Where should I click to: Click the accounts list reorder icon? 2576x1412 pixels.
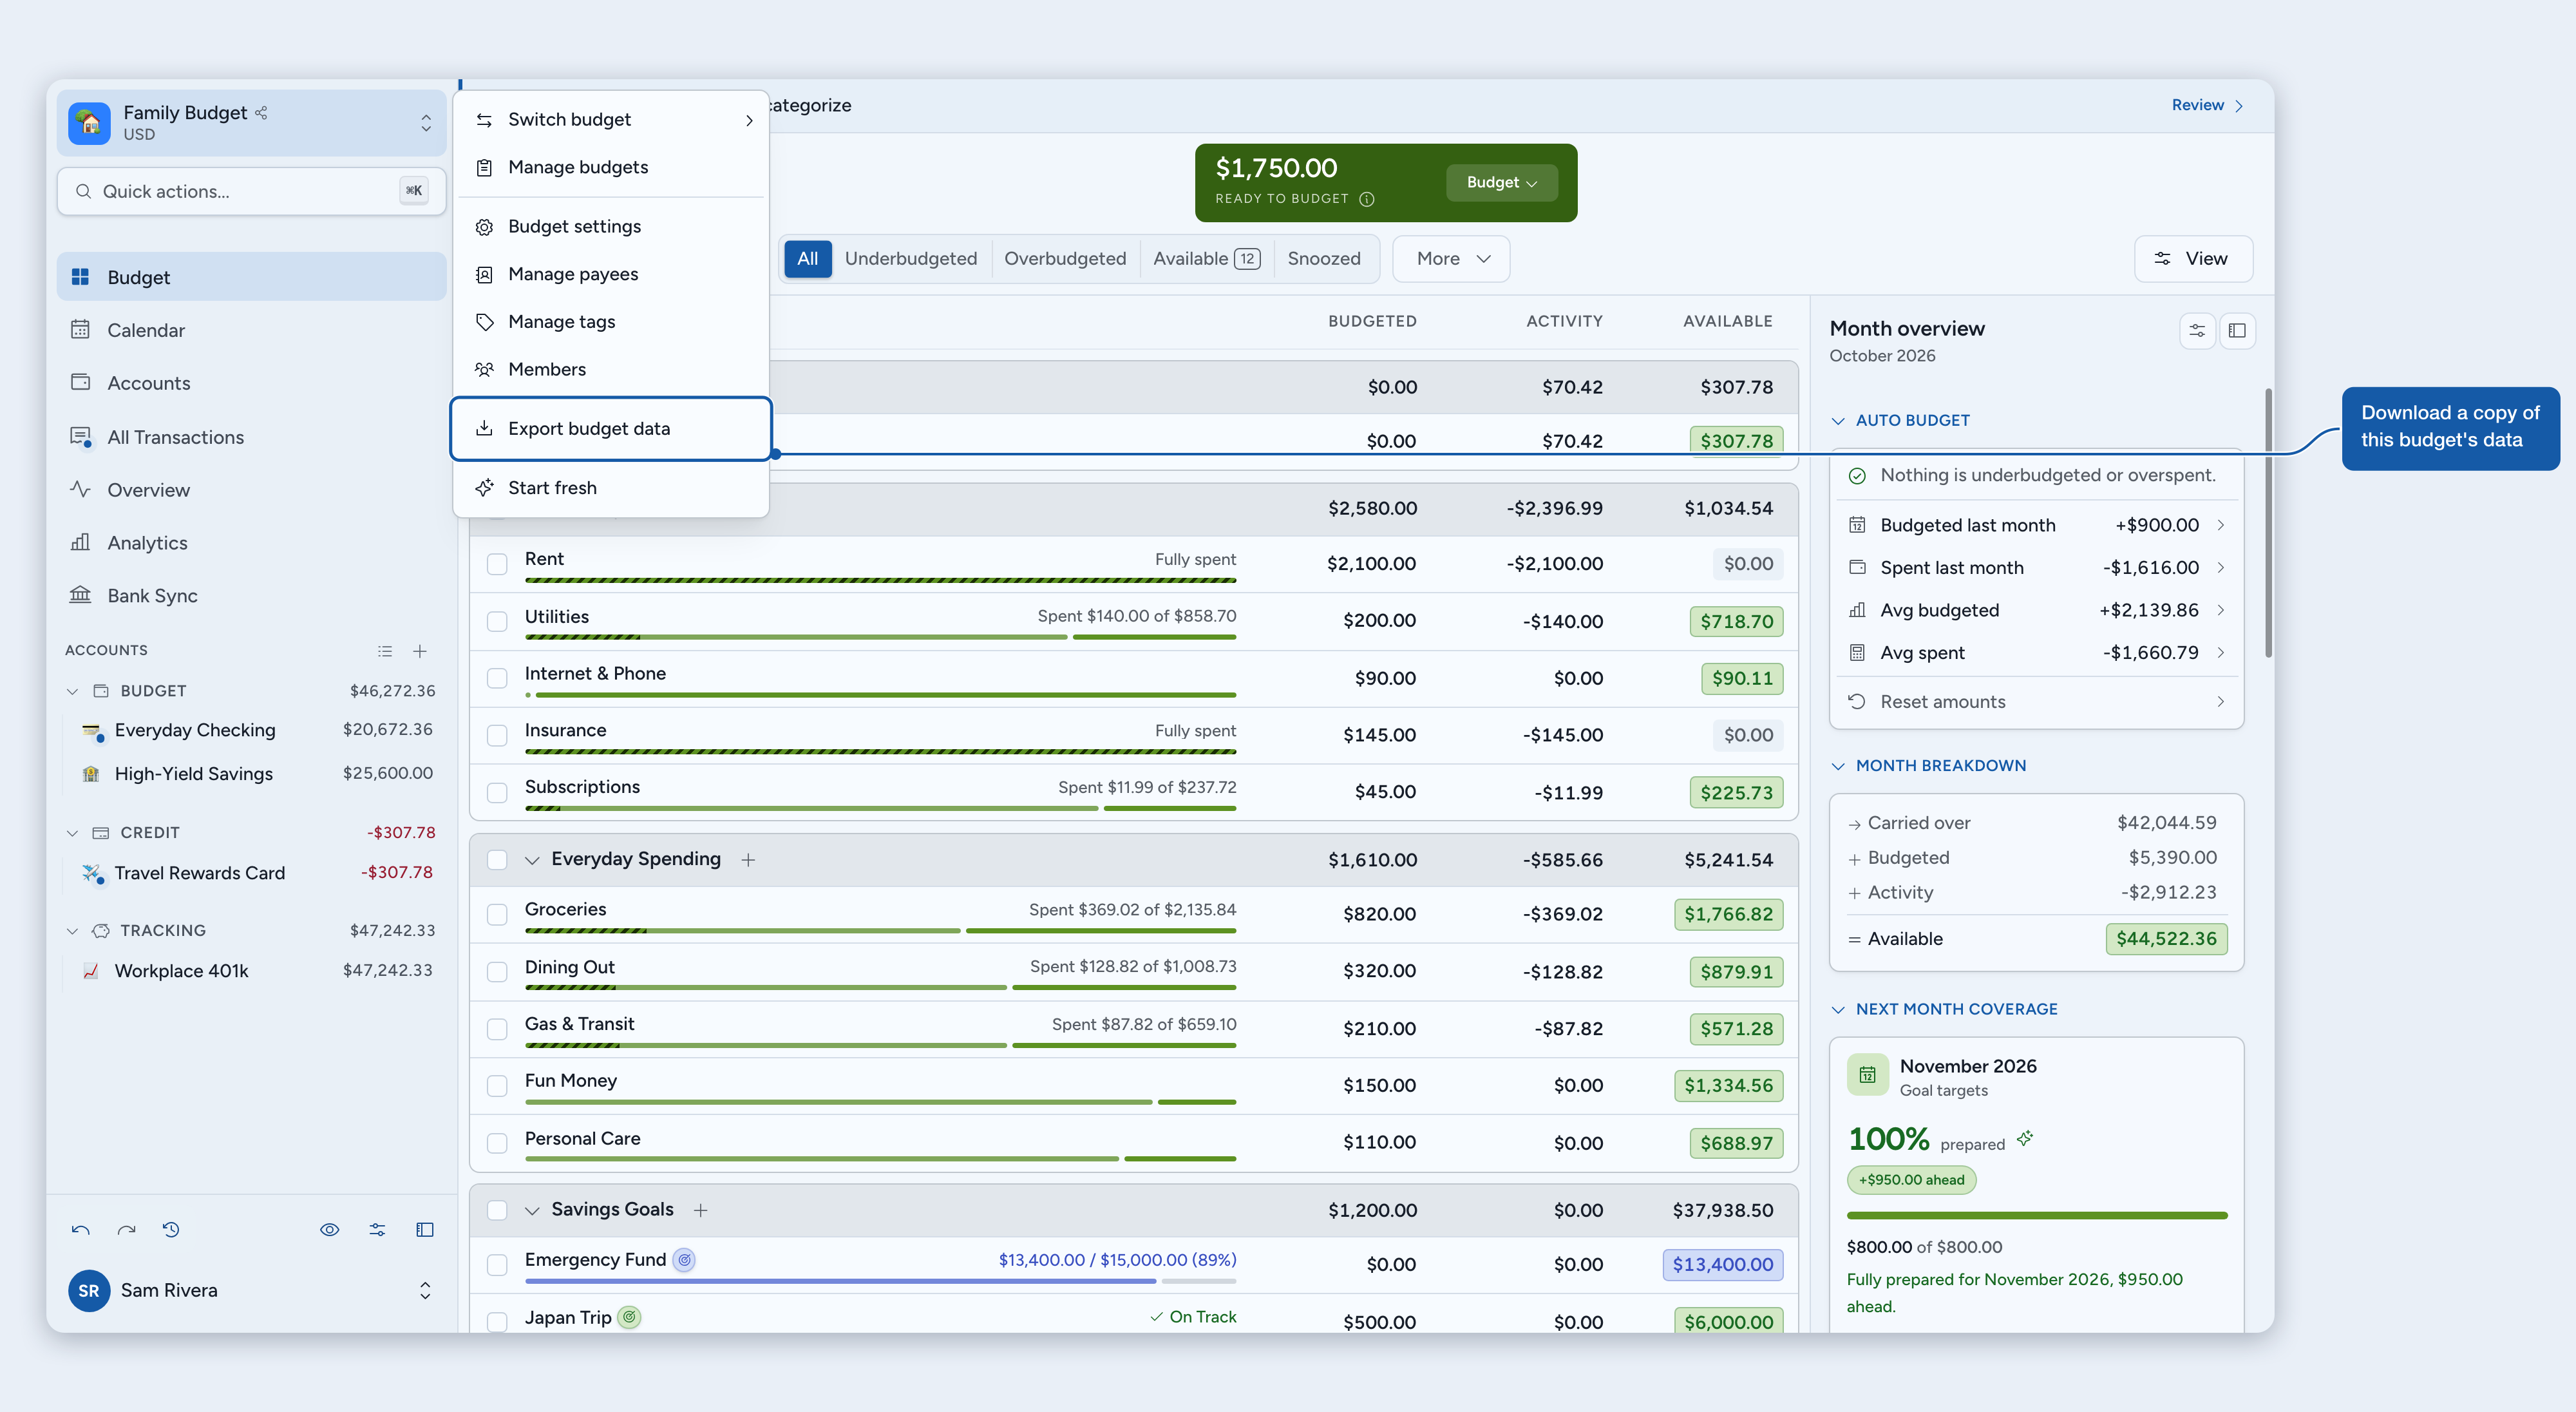pos(385,651)
